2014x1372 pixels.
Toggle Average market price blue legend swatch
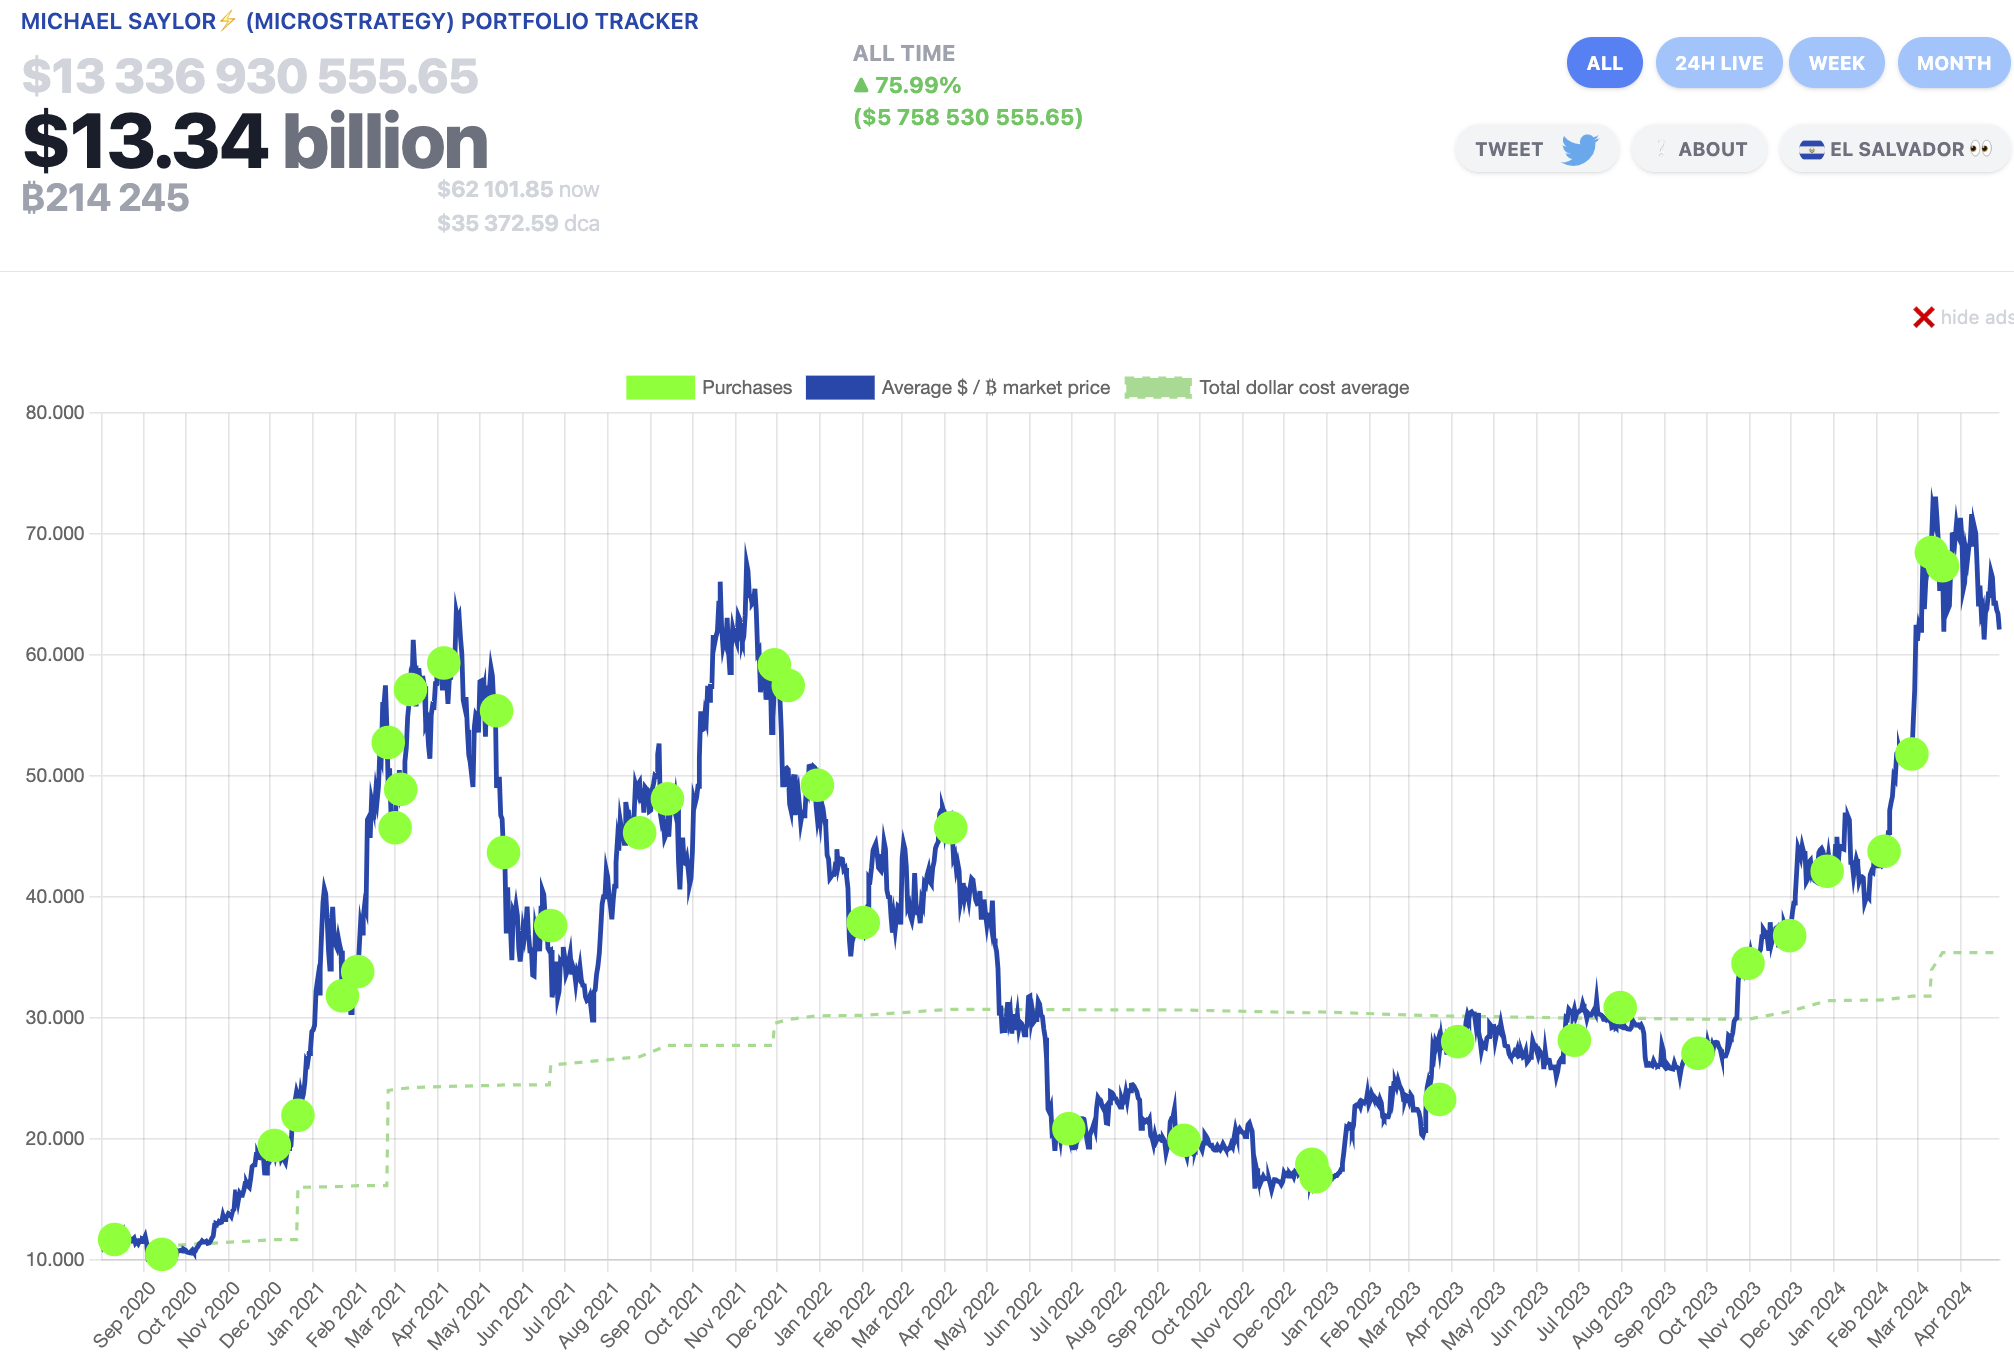pyautogui.click(x=840, y=388)
